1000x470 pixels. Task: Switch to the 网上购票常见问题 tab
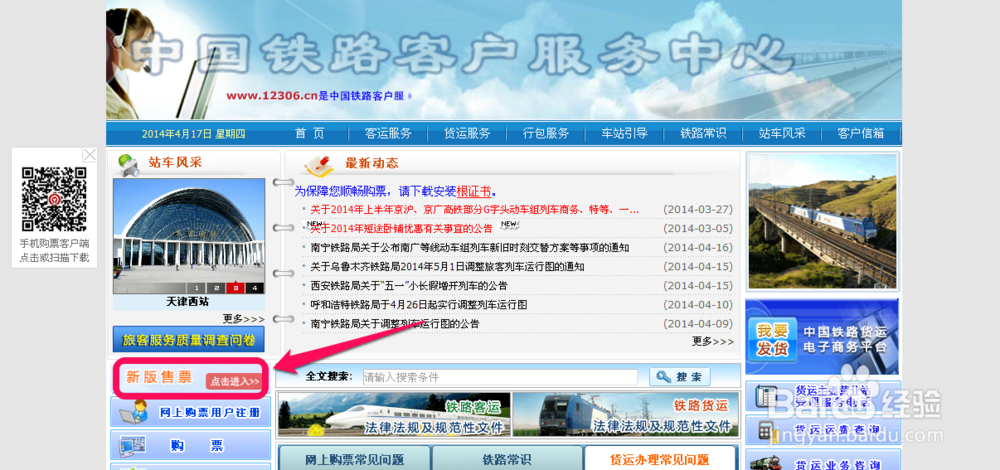tap(354, 459)
